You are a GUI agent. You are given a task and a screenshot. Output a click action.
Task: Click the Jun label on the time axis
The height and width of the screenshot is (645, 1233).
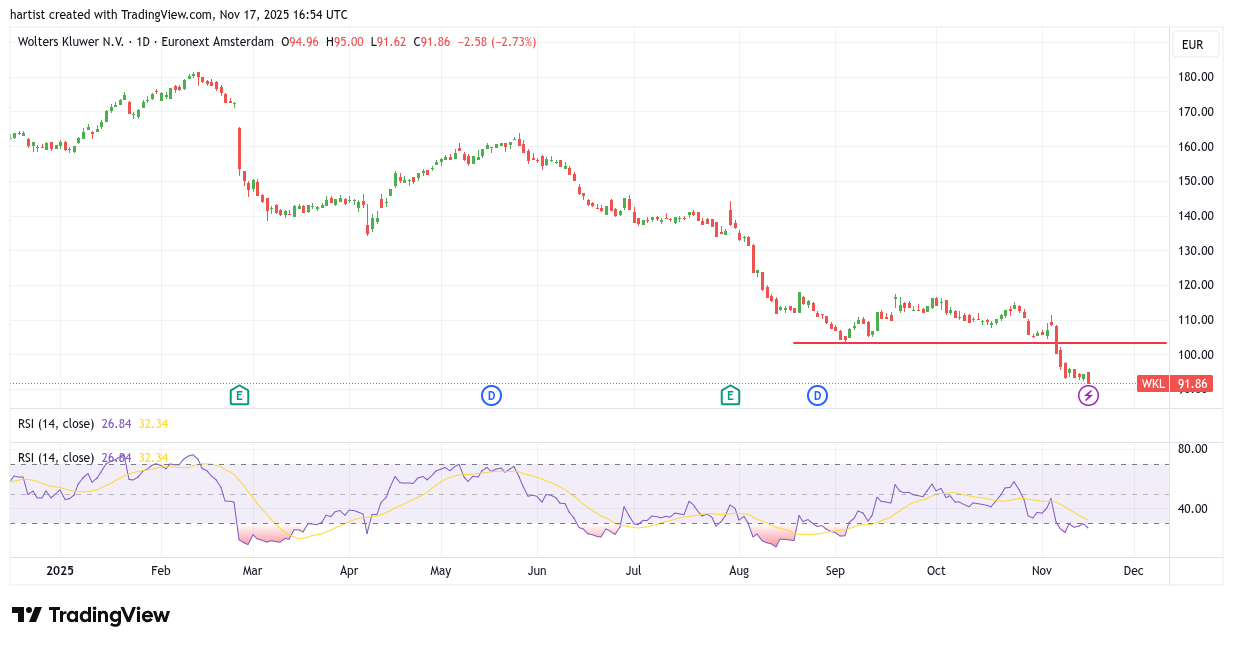click(x=536, y=571)
